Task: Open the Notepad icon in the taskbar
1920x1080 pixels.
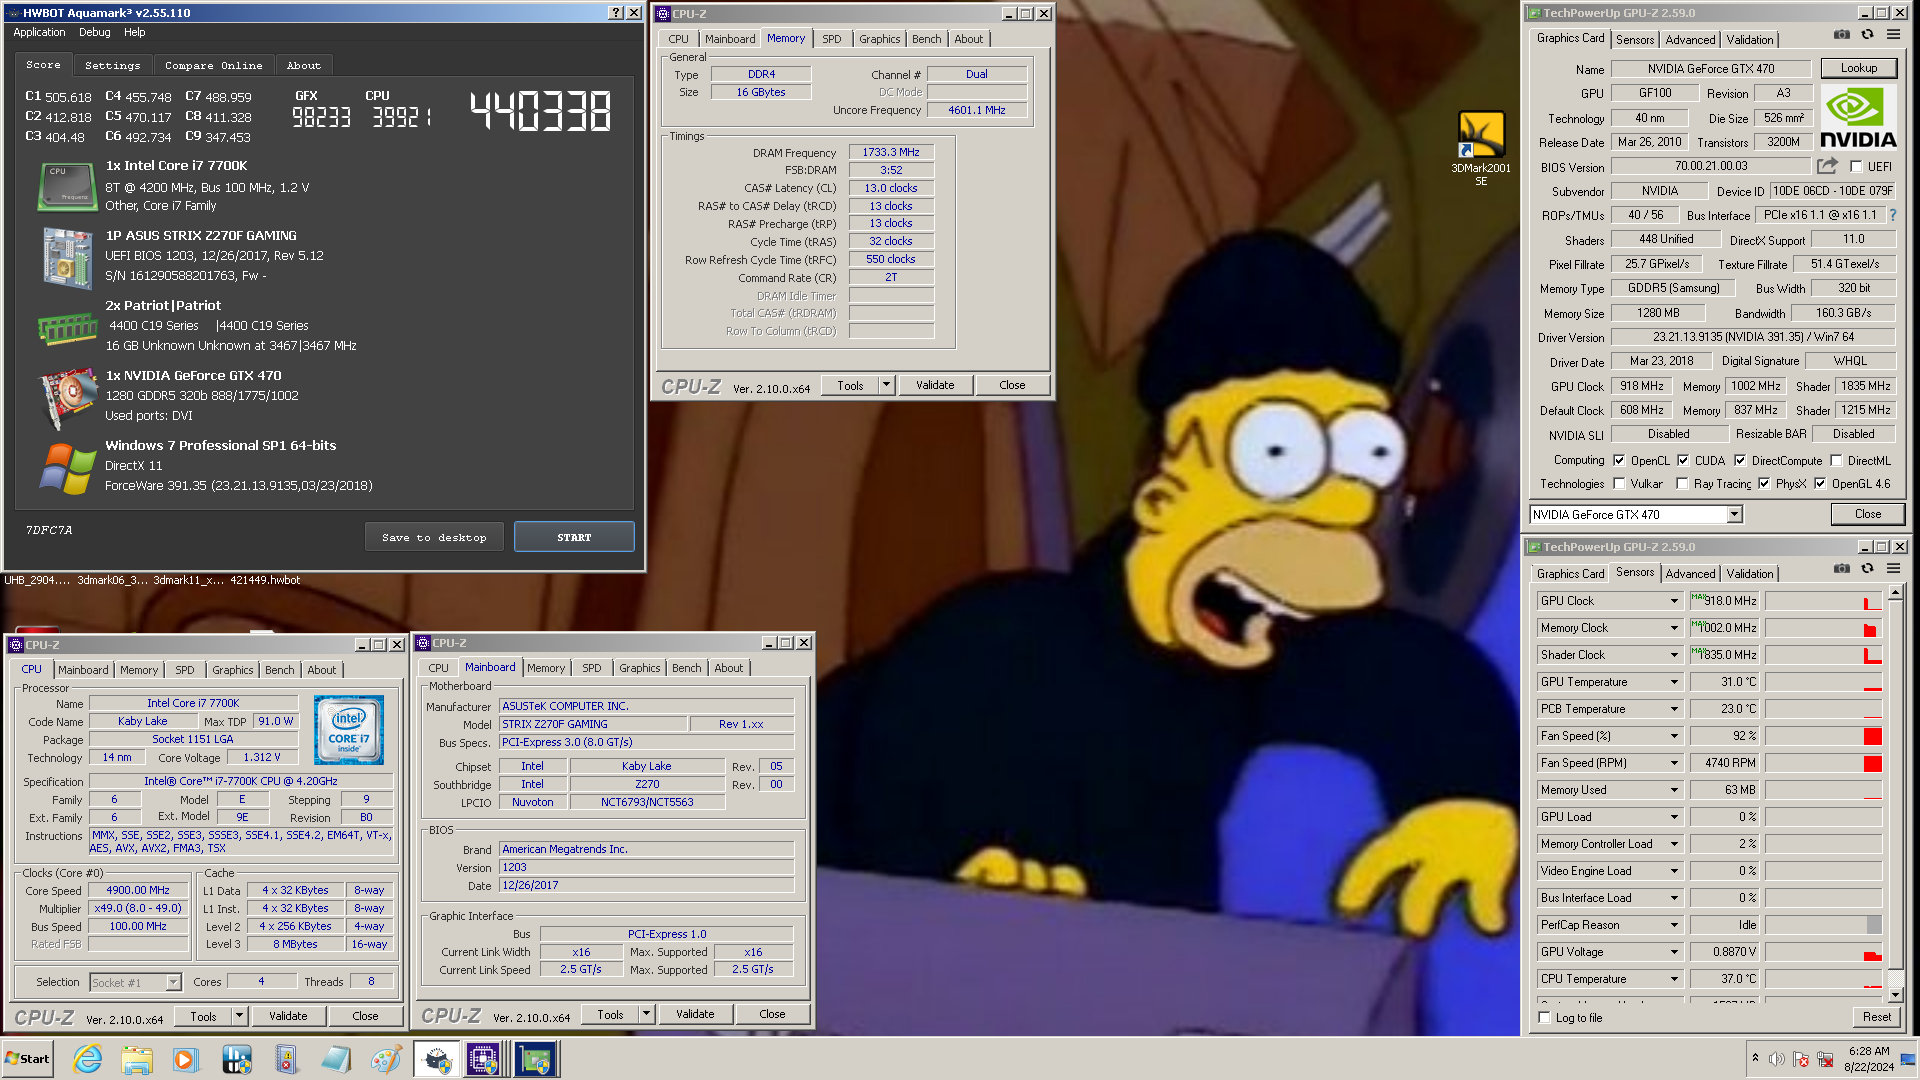Action: pos(336,1059)
